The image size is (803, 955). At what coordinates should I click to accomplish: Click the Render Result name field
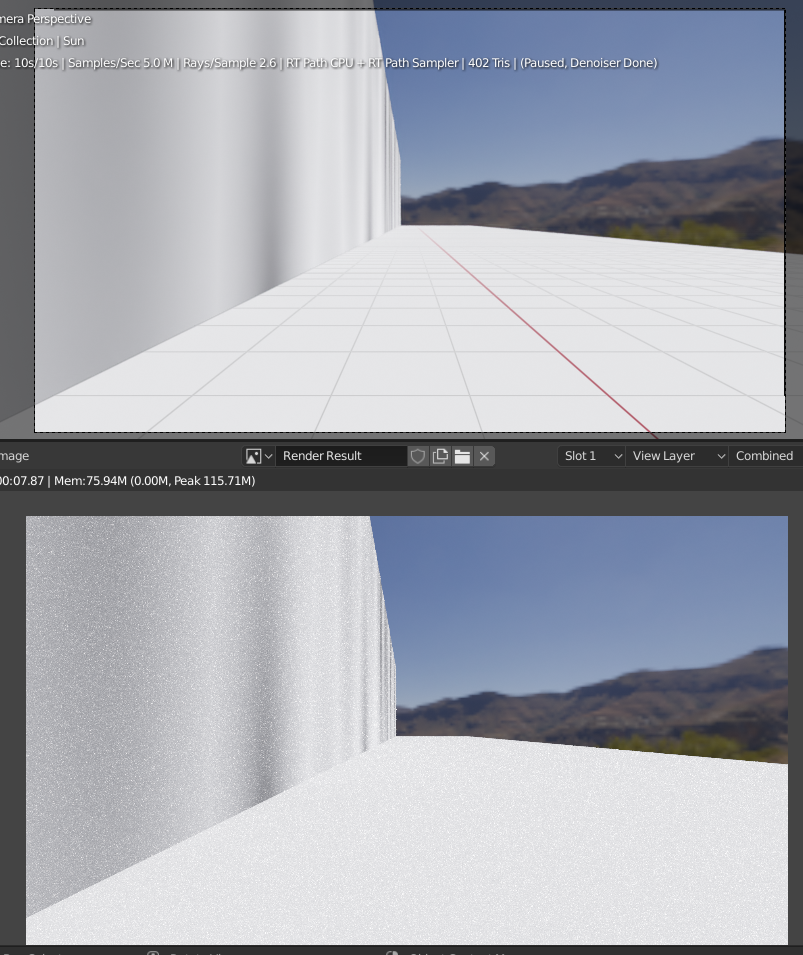(x=340, y=456)
